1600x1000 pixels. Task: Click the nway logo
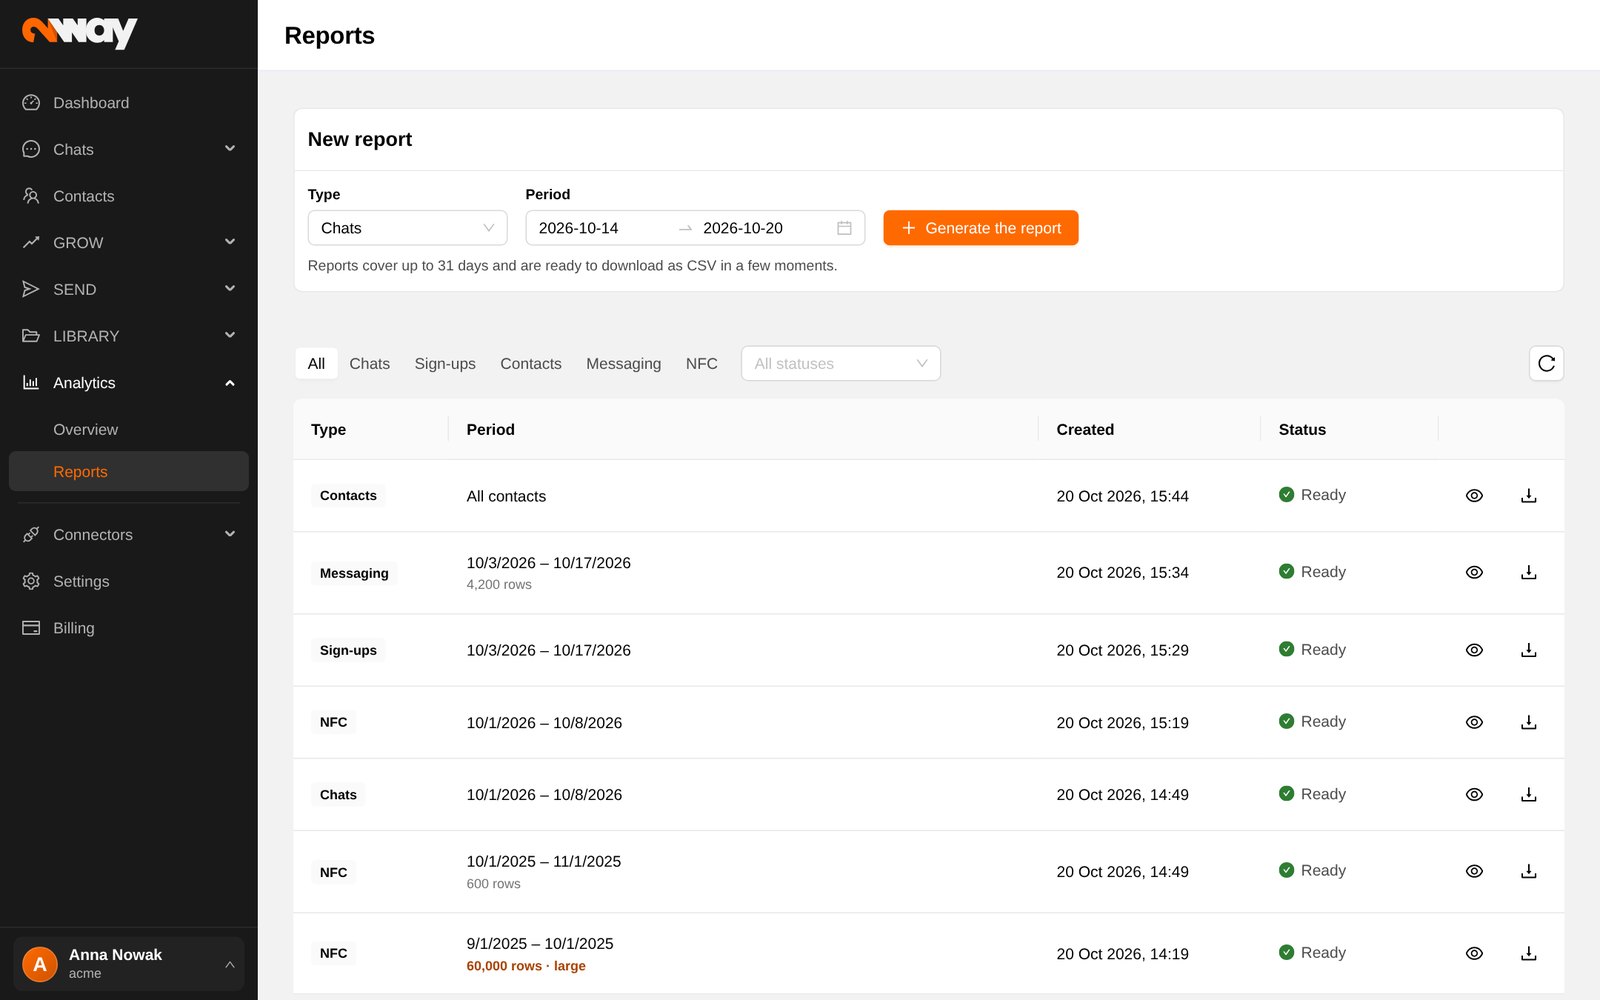tap(80, 32)
